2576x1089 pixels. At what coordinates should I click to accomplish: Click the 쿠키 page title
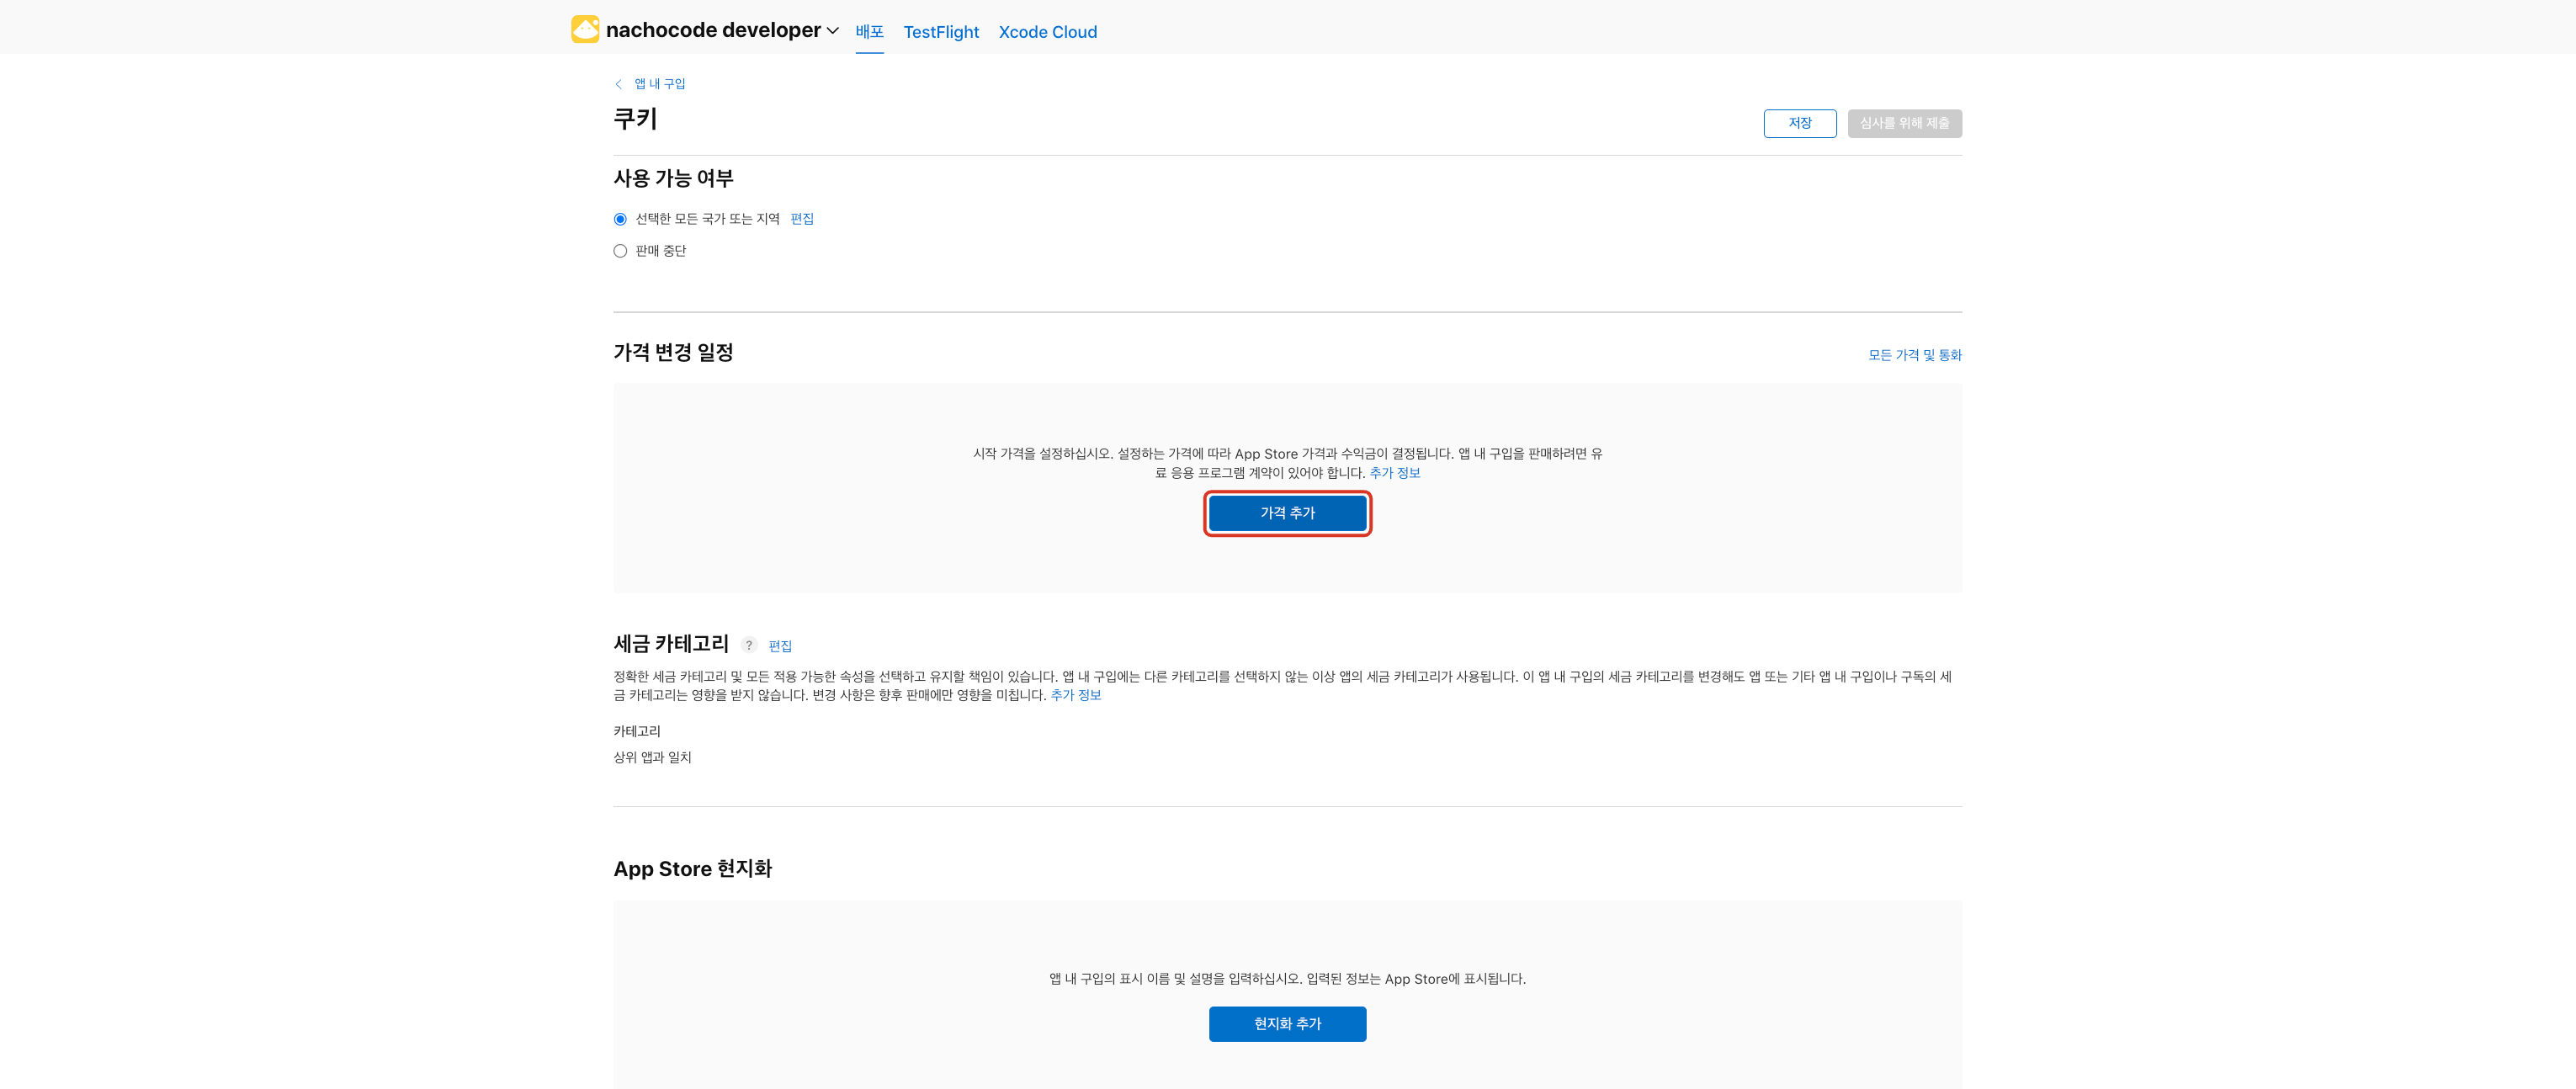635,119
